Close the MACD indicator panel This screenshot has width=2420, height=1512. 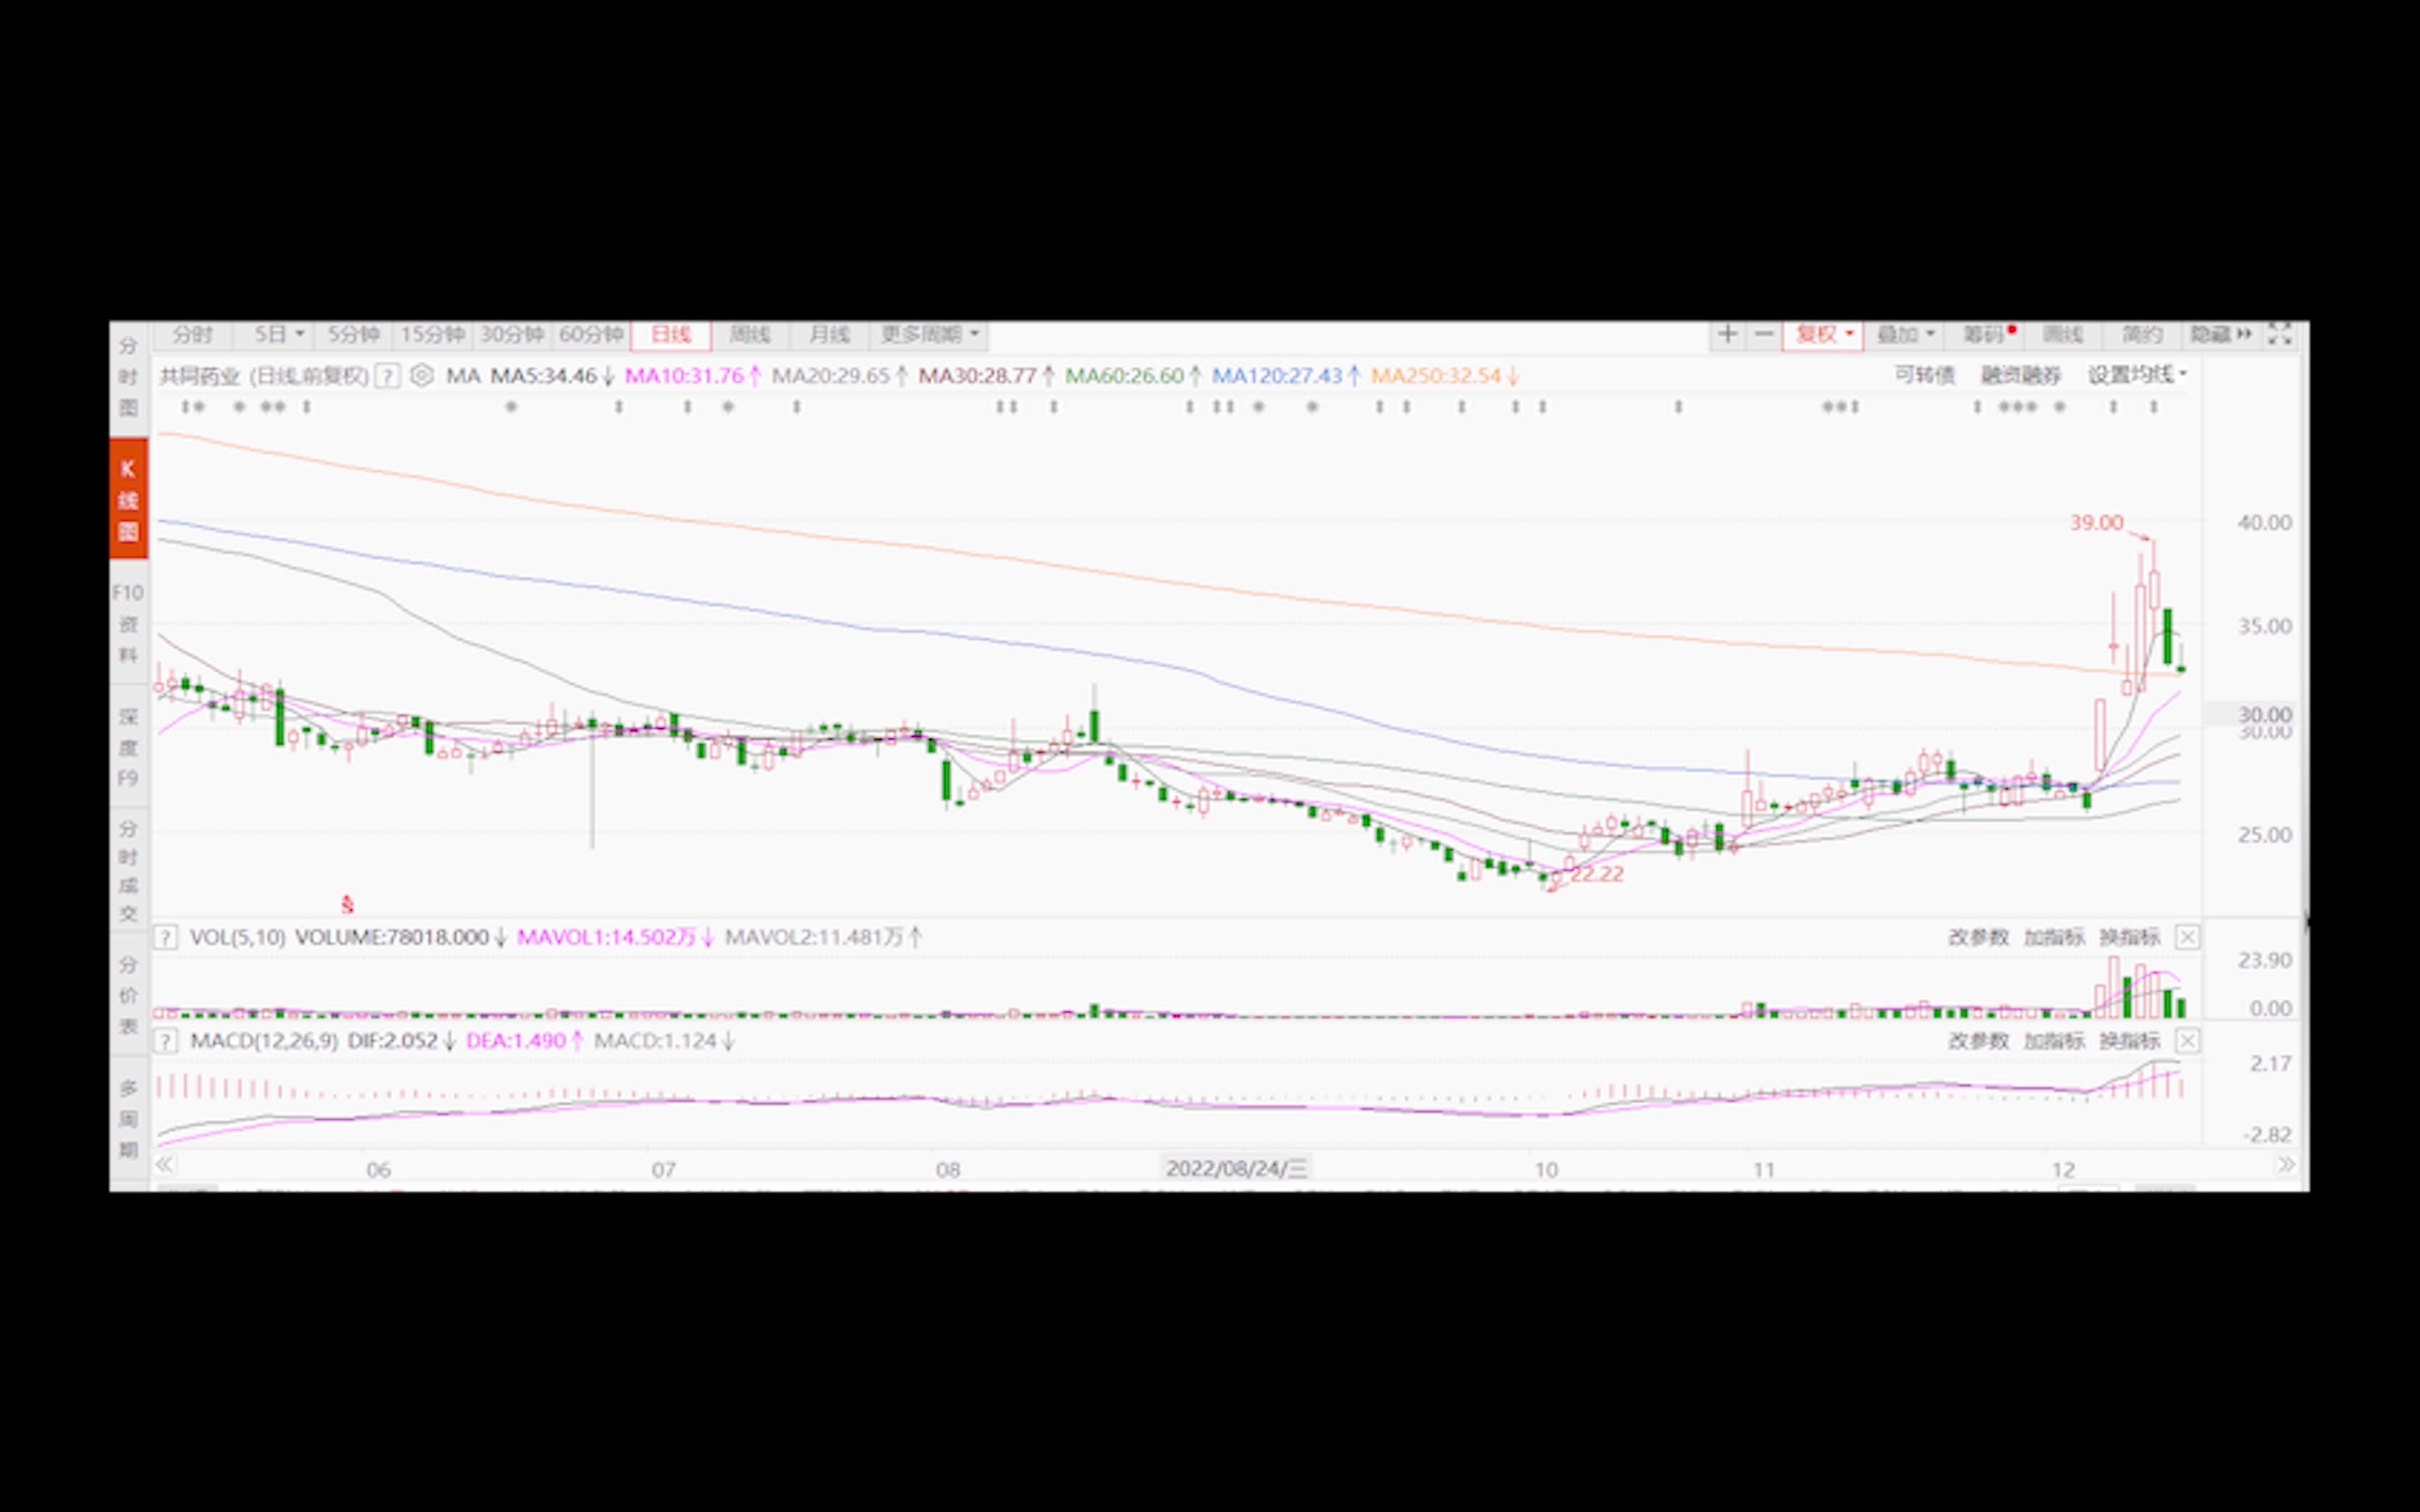2187,1041
